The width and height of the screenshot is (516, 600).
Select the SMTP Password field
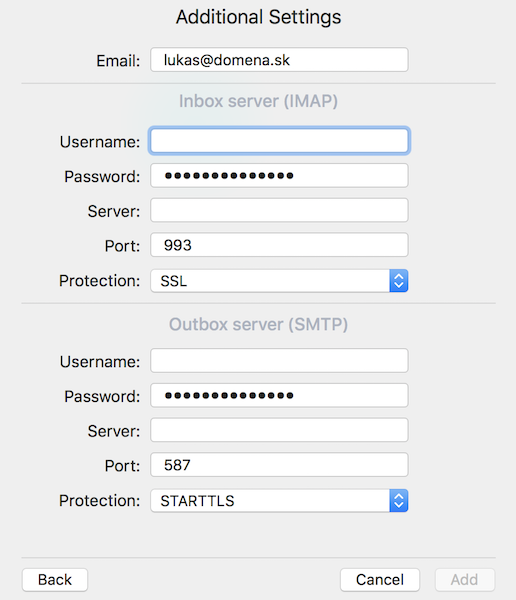tap(279, 395)
